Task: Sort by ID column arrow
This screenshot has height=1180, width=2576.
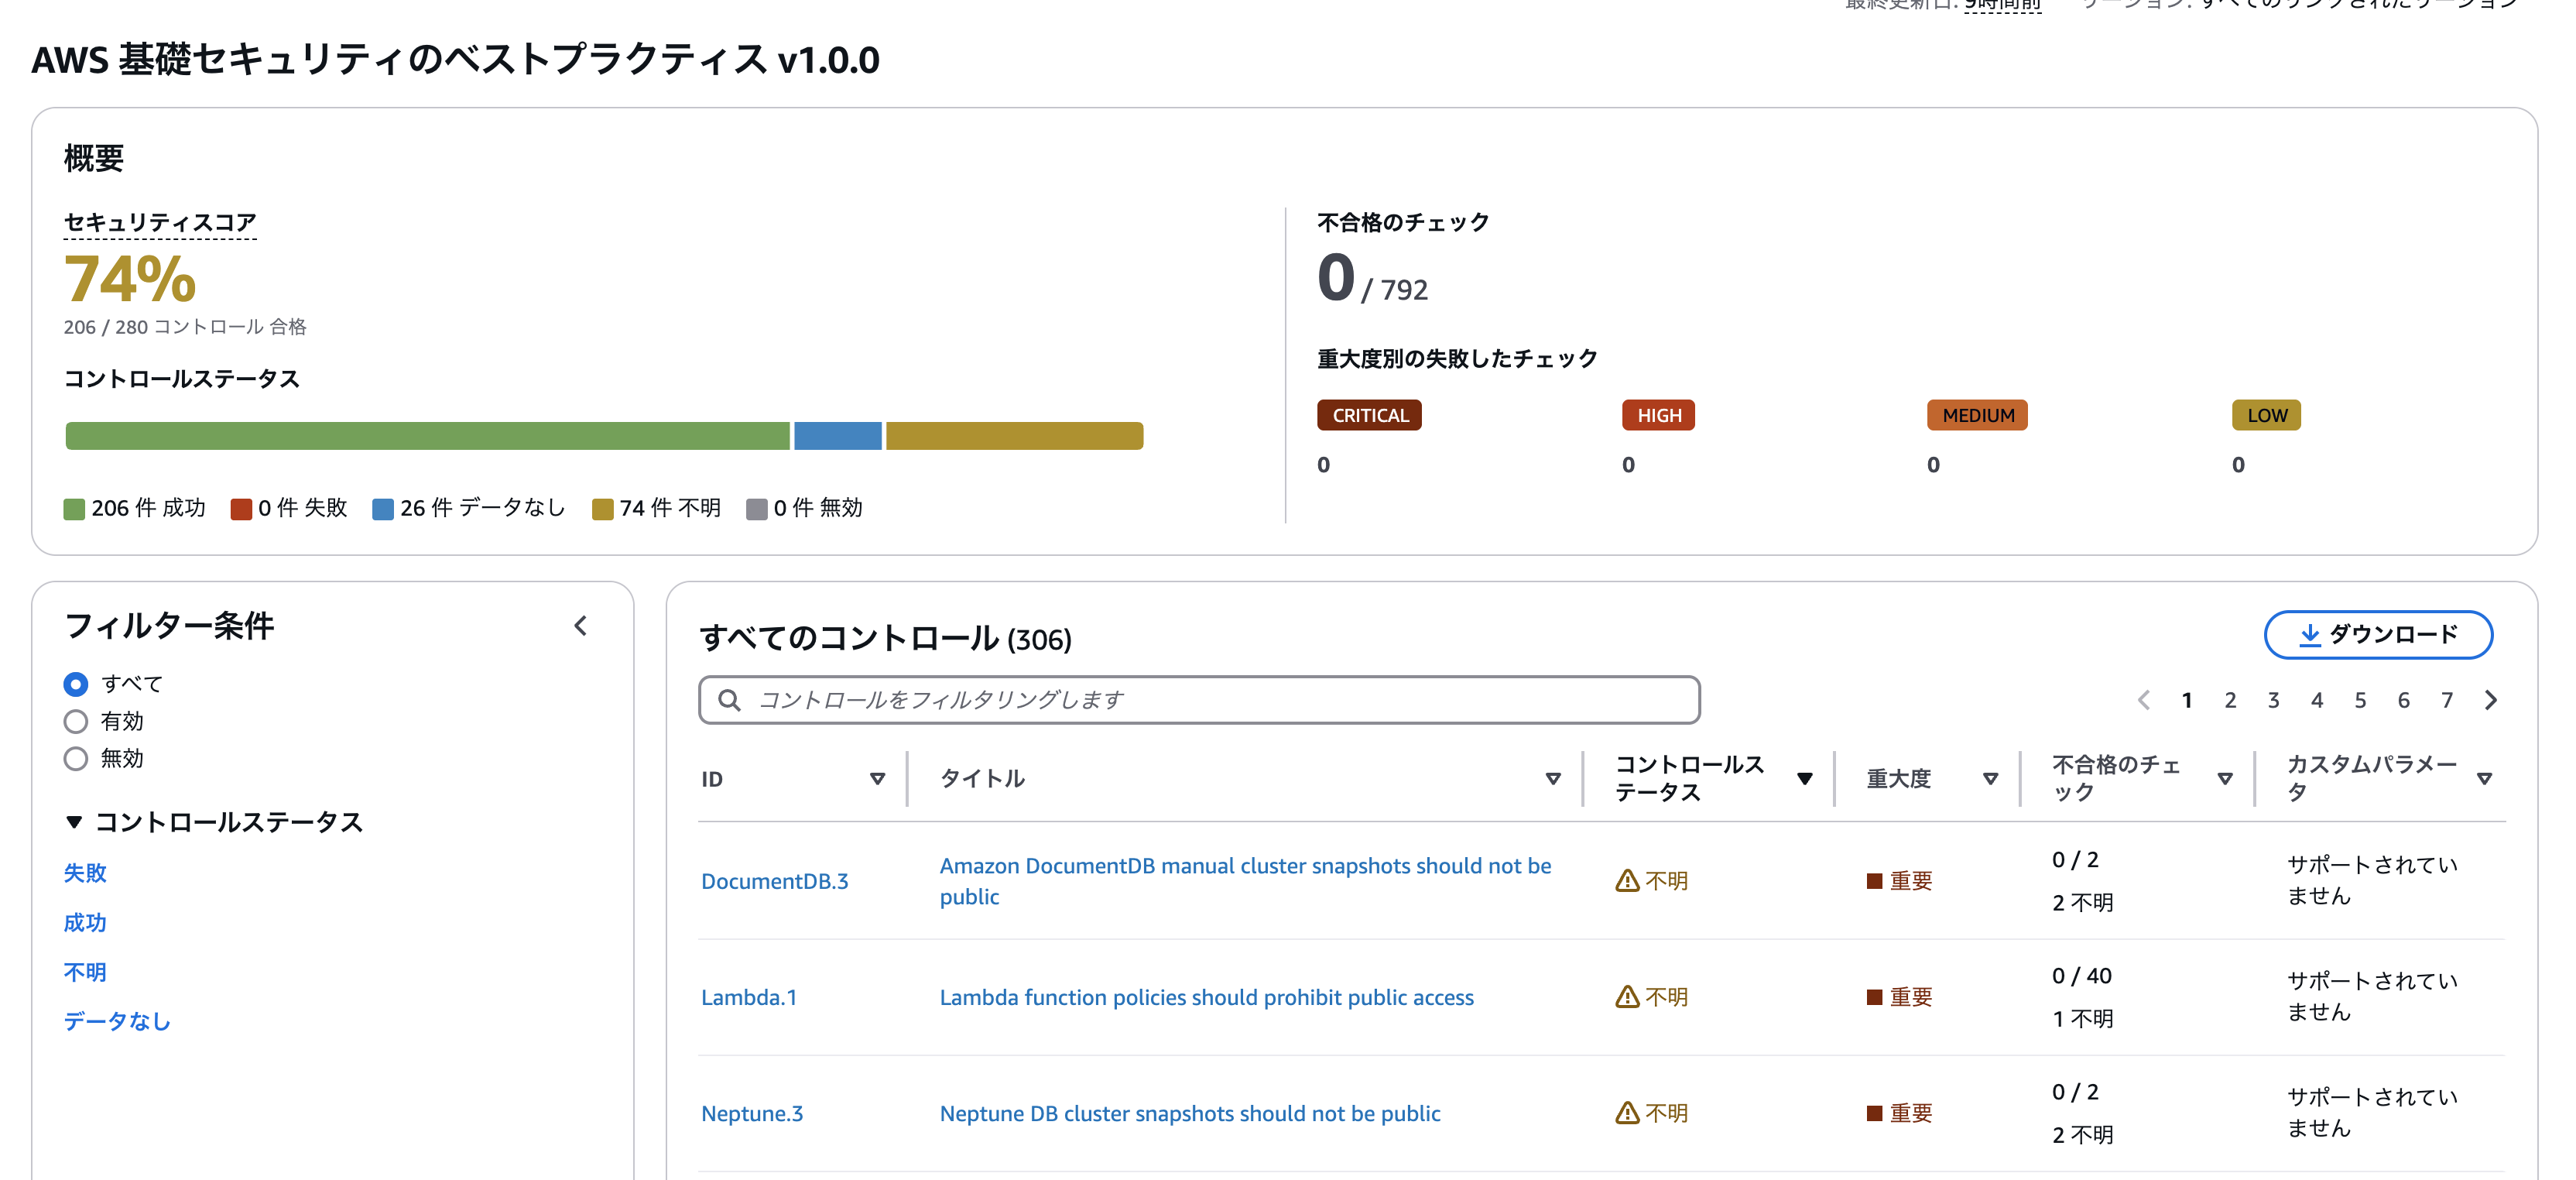Action: click(877, 779)
